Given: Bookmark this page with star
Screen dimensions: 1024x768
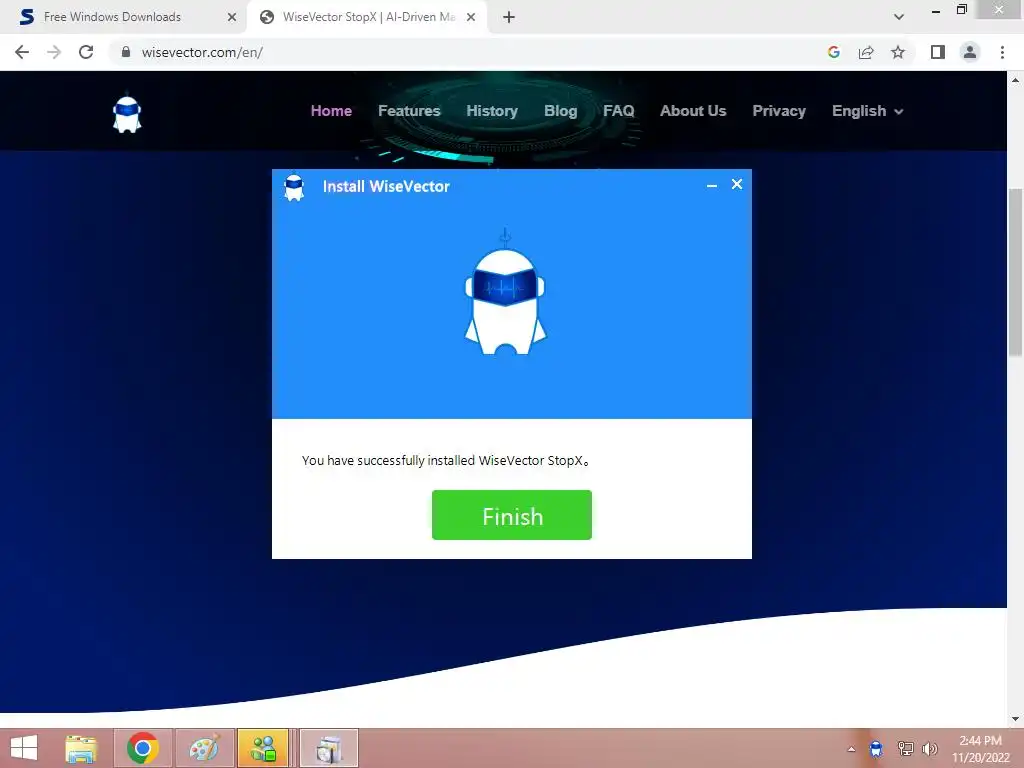Looking at the screenshot, I should coord(898,52).
